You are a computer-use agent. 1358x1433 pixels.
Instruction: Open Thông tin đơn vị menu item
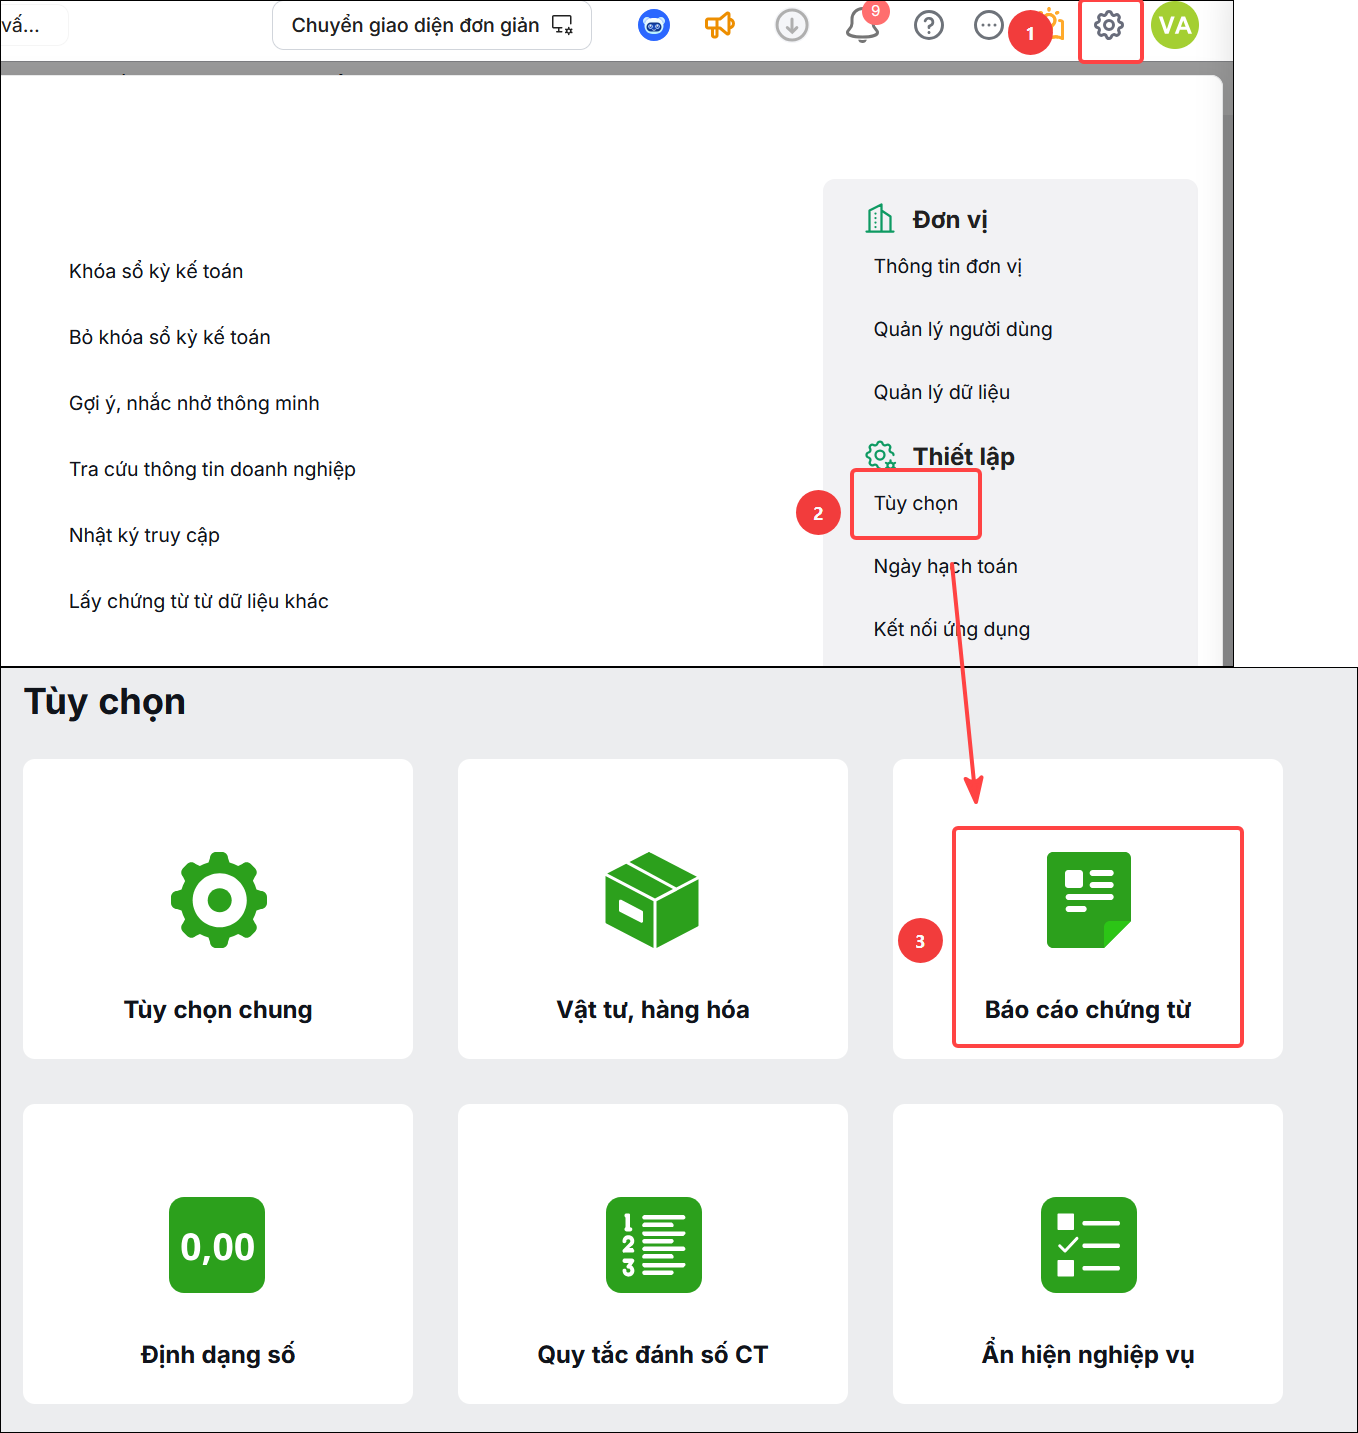click(x=948, y=266)
